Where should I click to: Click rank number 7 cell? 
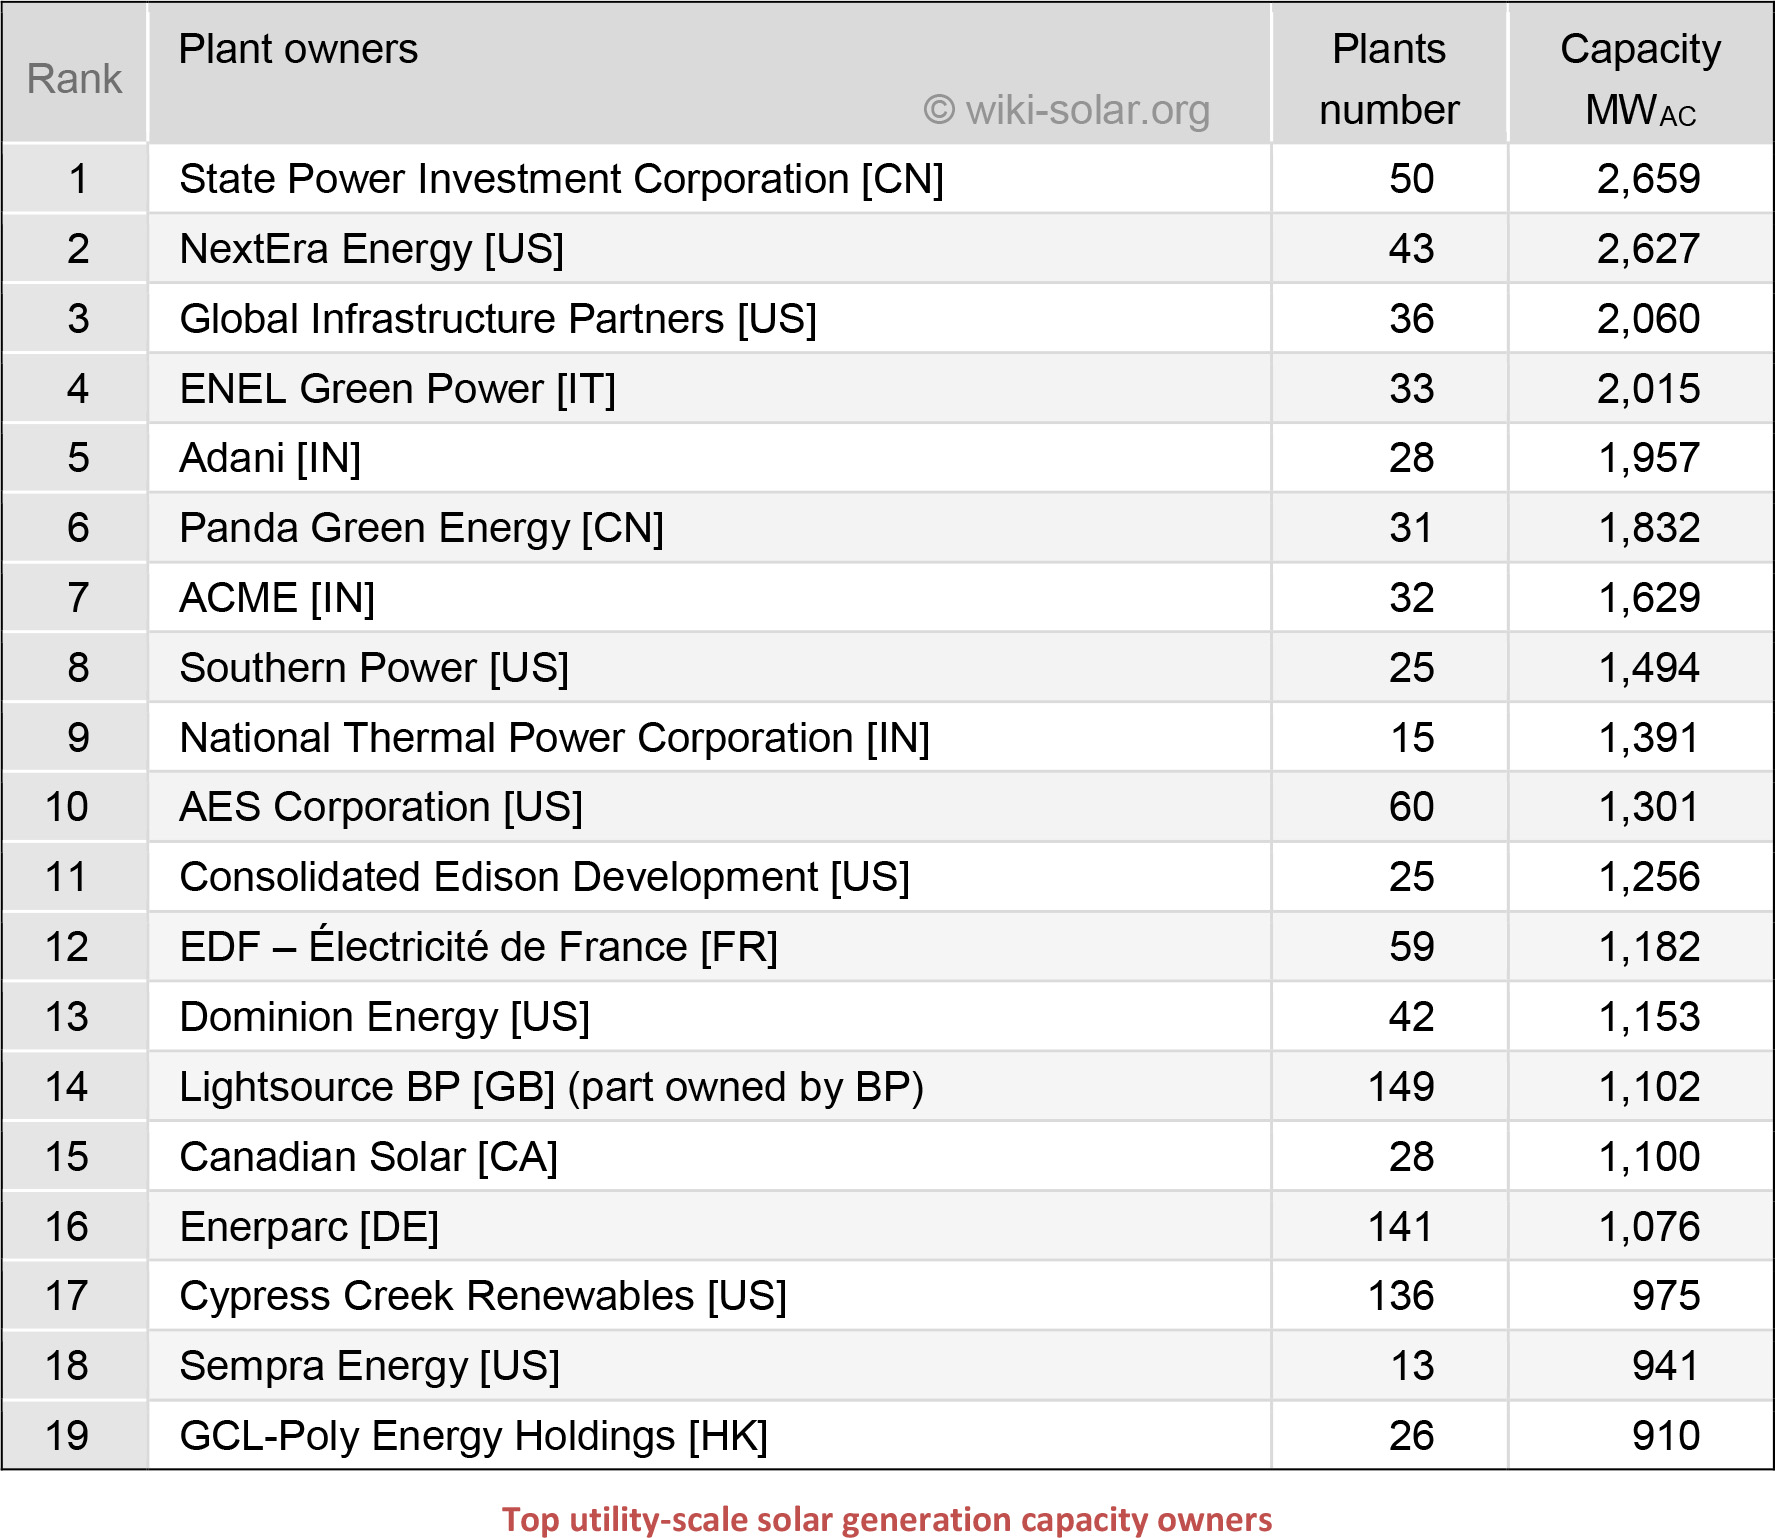[78, 598]
